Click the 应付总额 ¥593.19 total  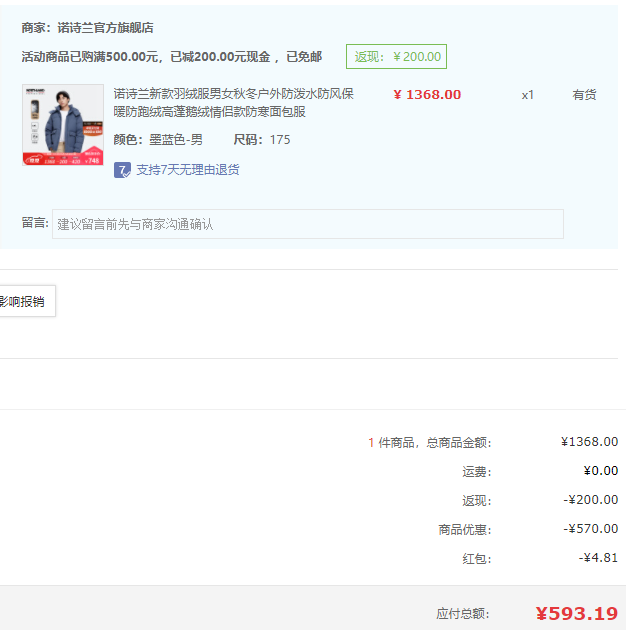577,614
